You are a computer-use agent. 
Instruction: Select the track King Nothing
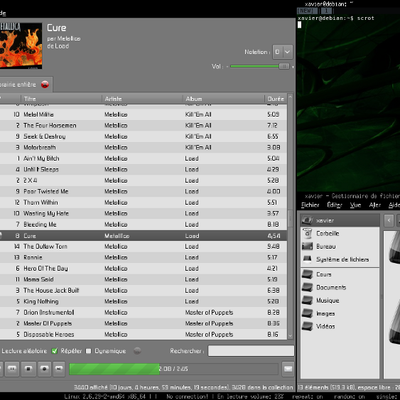click(143, 301)
